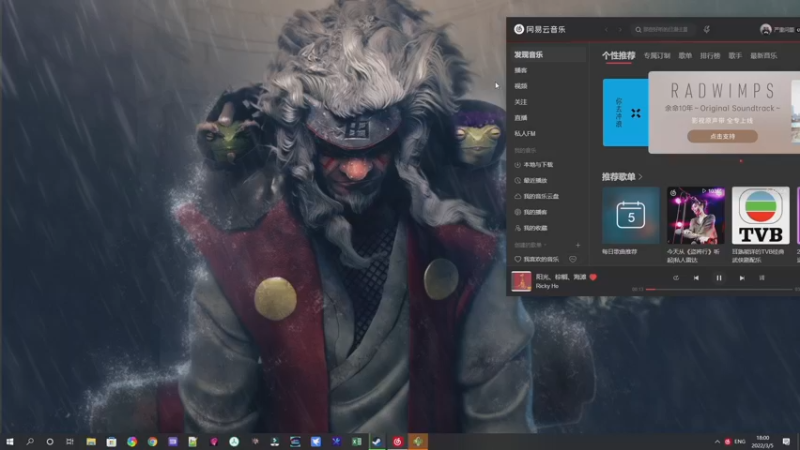
Task: Skip to the previous track
Action: (696, 278)
